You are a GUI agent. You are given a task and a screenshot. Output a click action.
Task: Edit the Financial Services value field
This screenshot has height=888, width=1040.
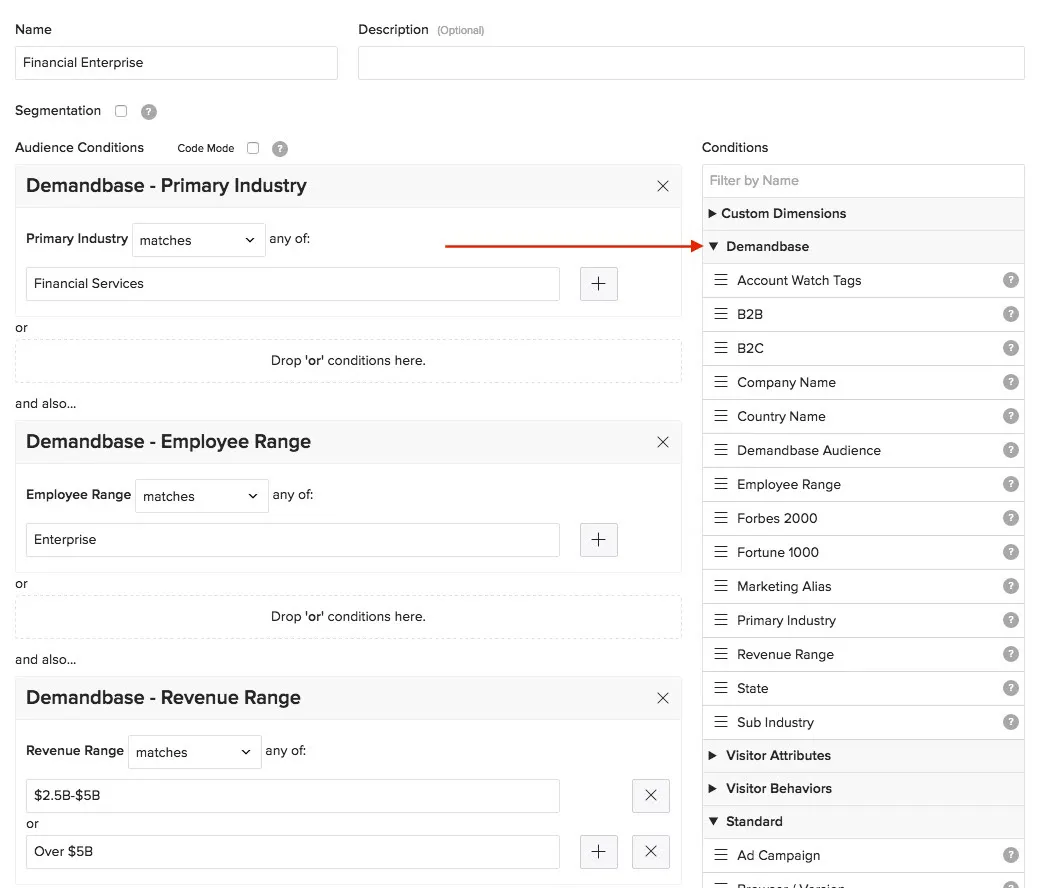(292, 284)
